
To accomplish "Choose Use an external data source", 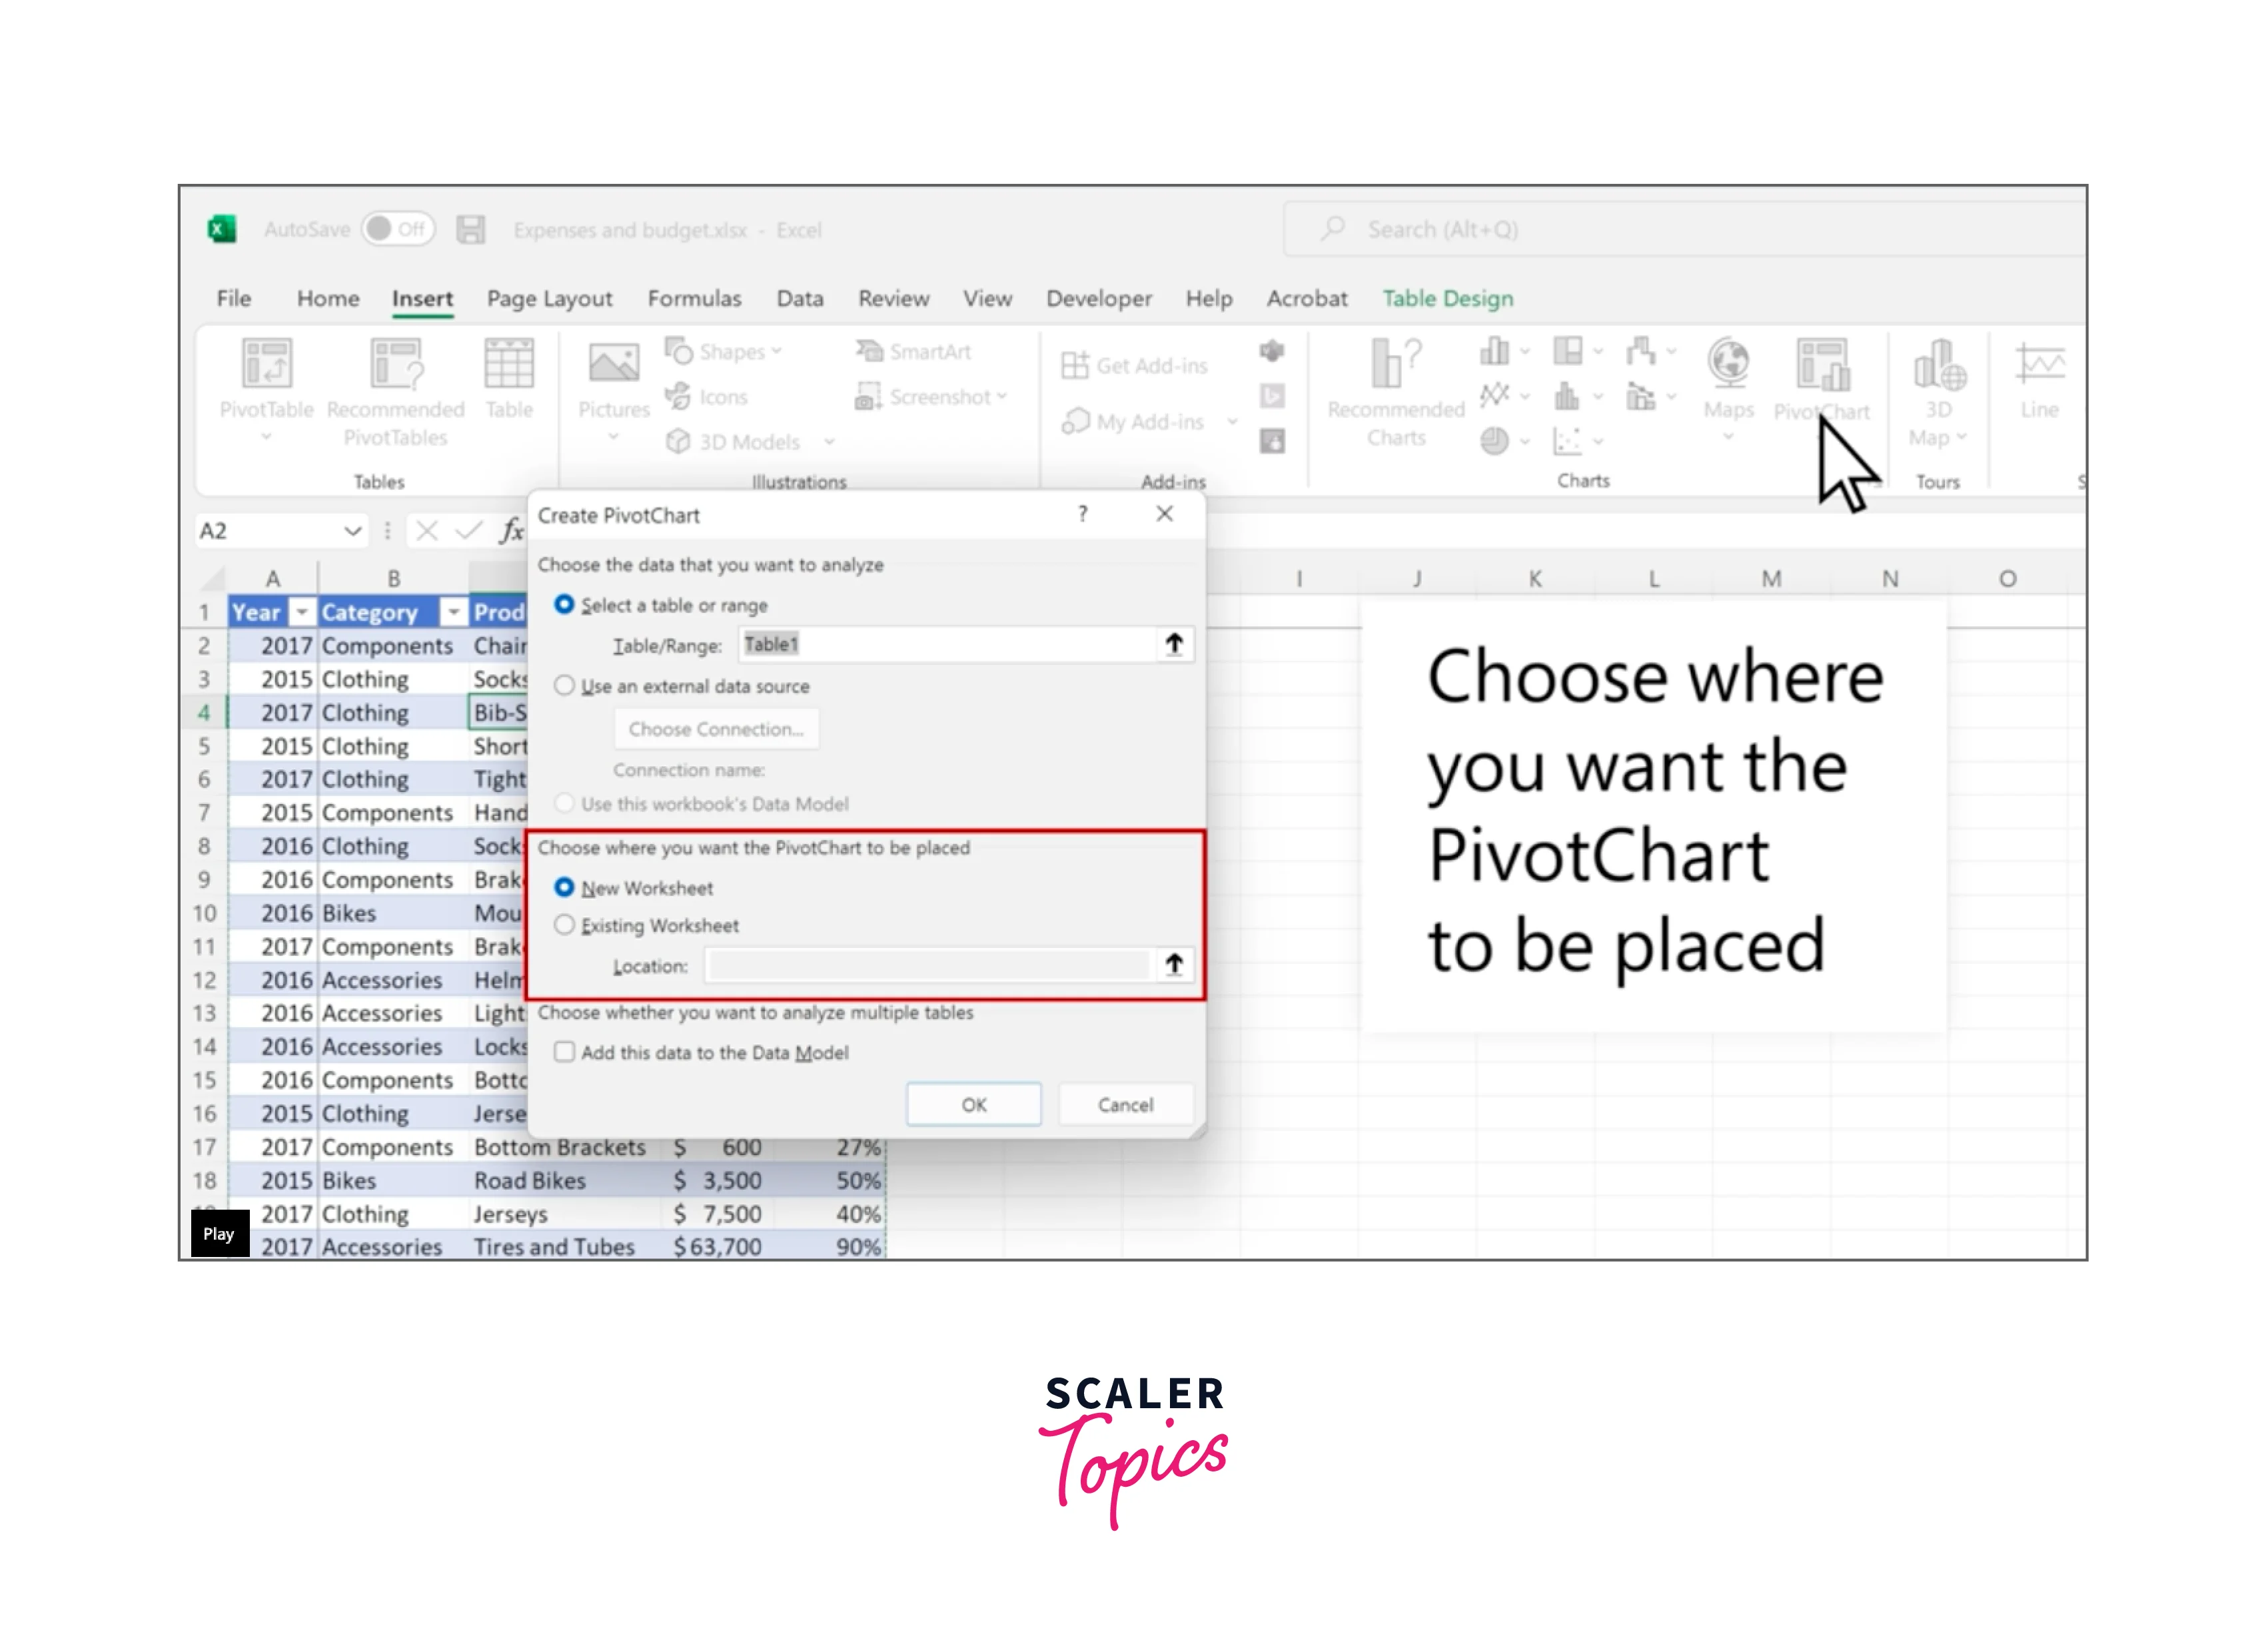I will tap(565, 686).
